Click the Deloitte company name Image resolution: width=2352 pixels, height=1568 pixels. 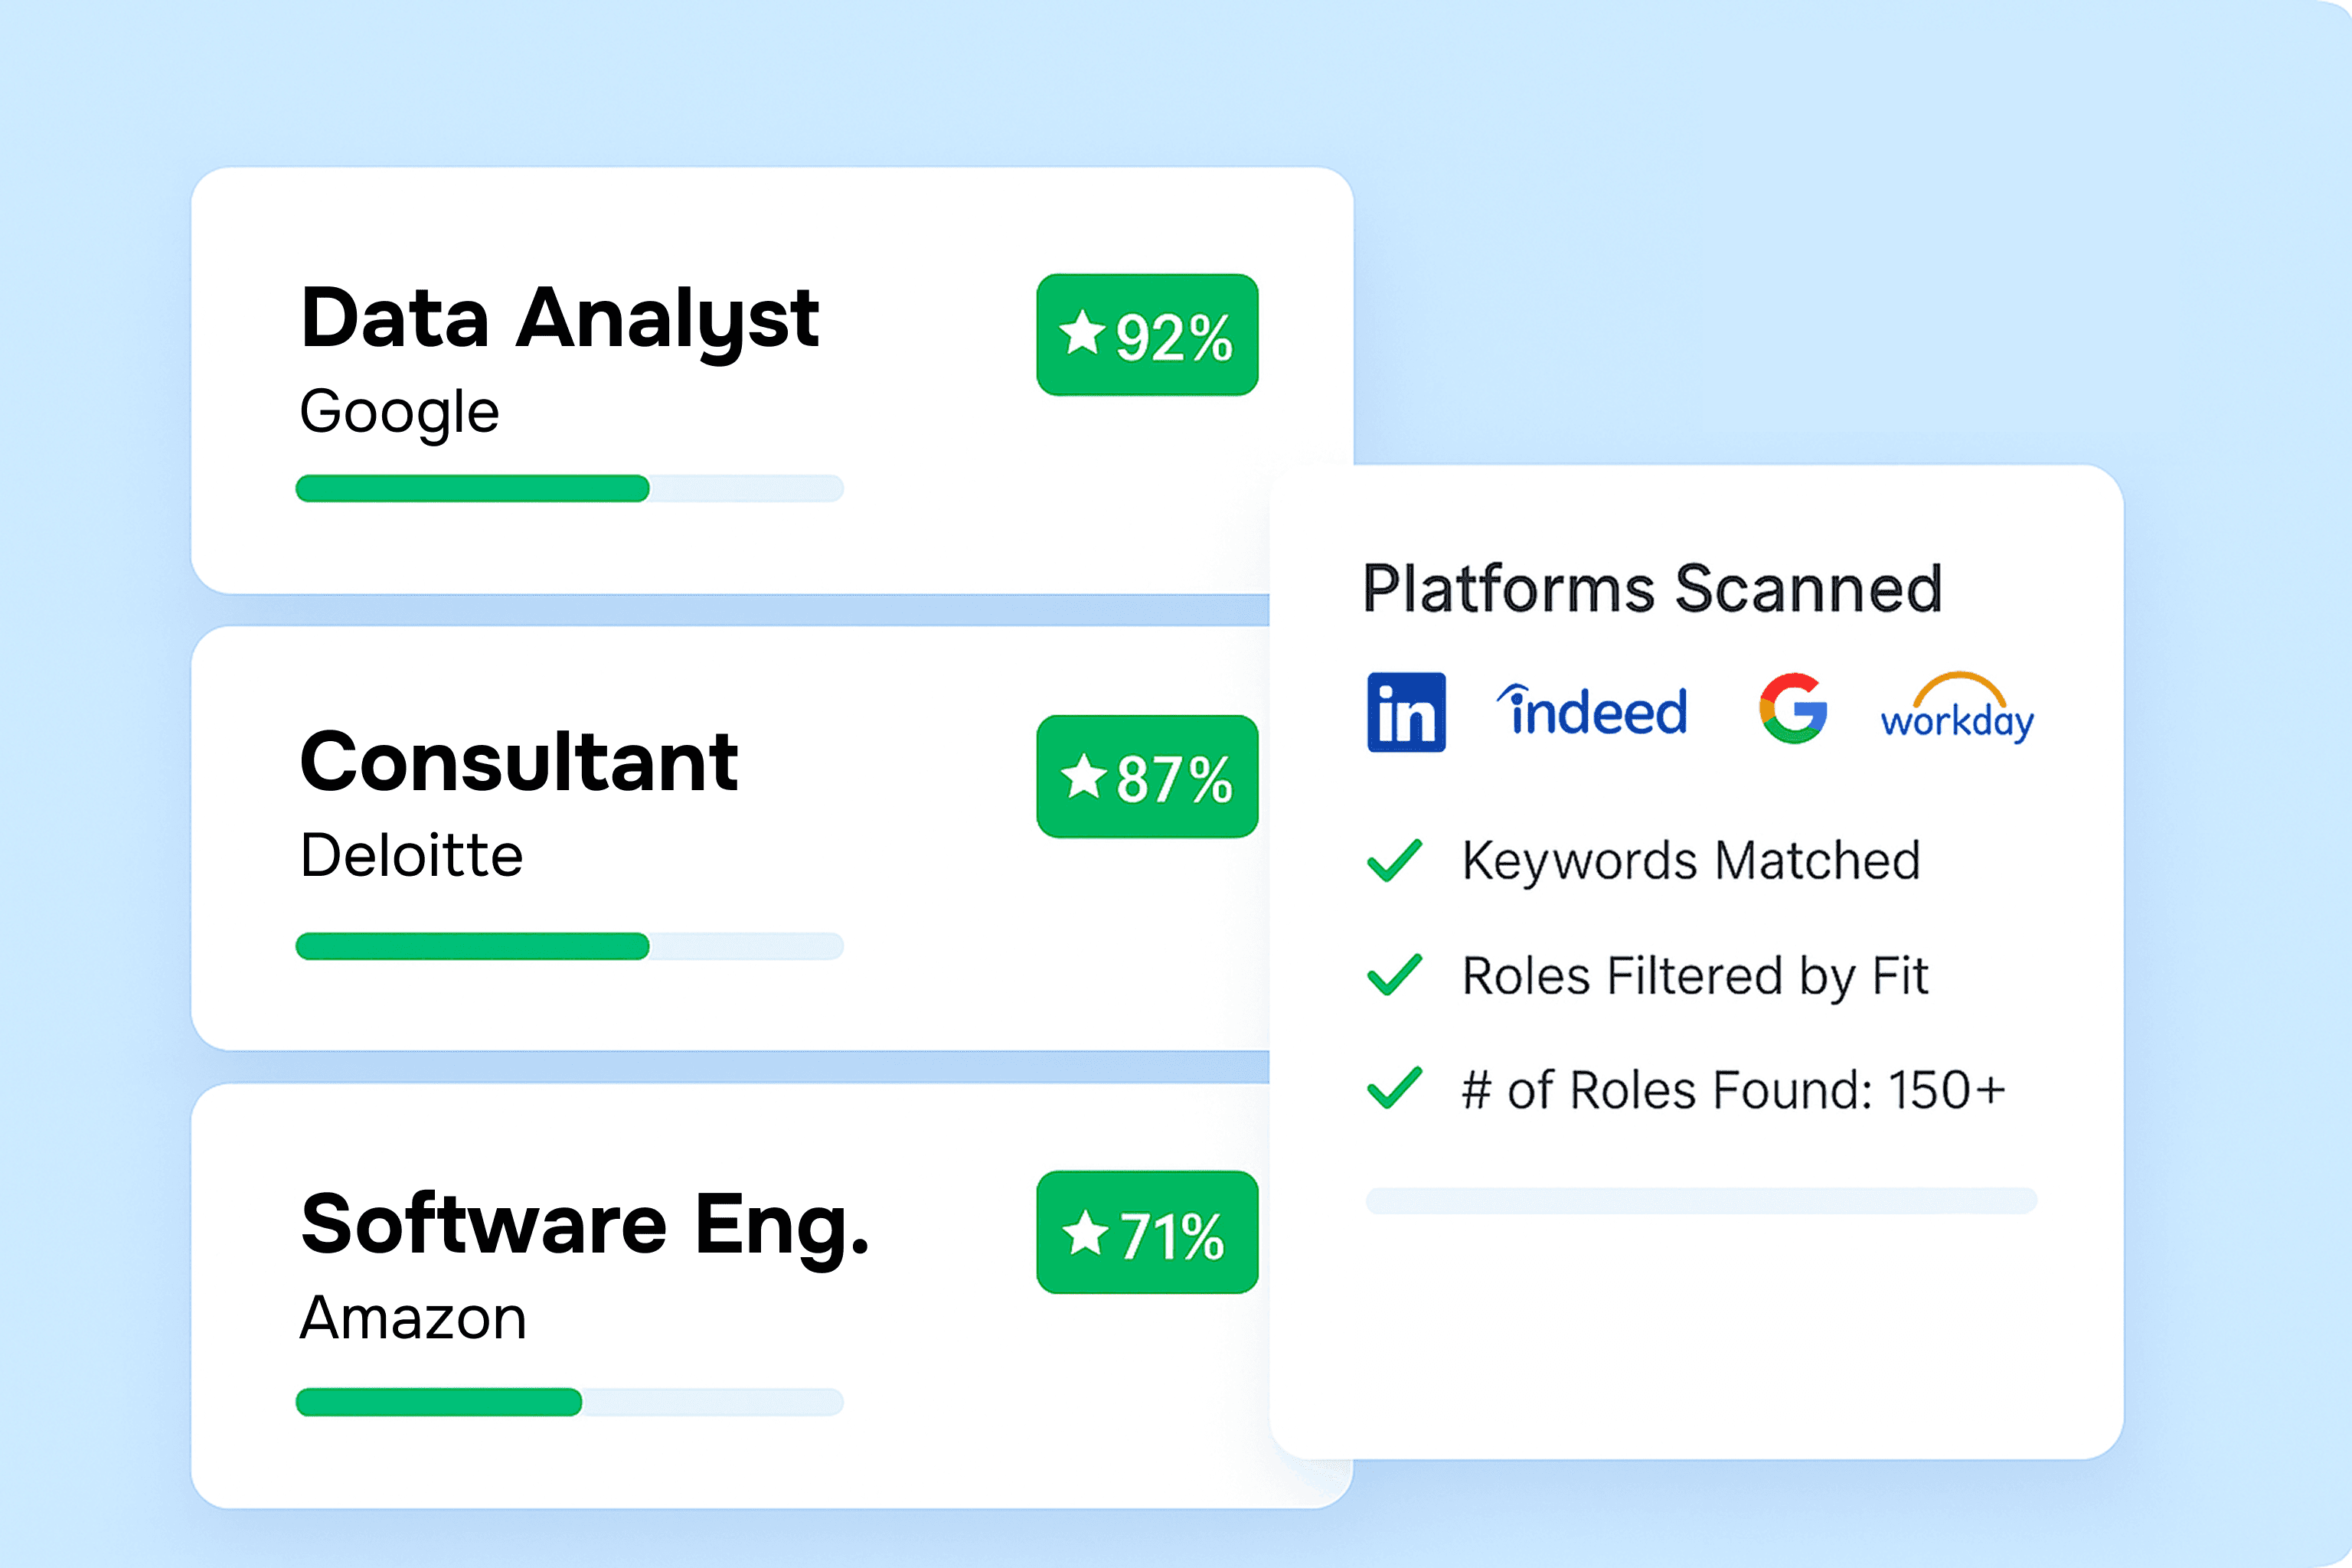coord(411,856)
